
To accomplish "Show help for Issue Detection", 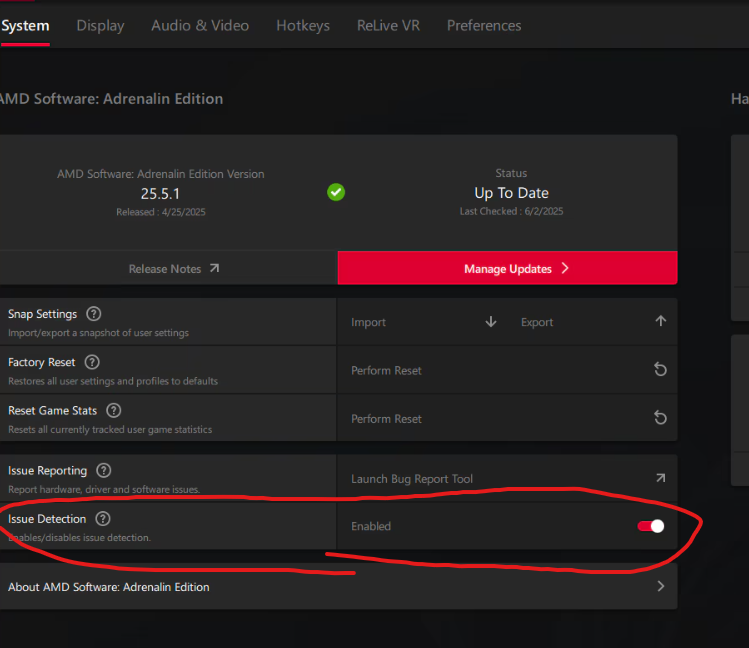I will (103, 519).
